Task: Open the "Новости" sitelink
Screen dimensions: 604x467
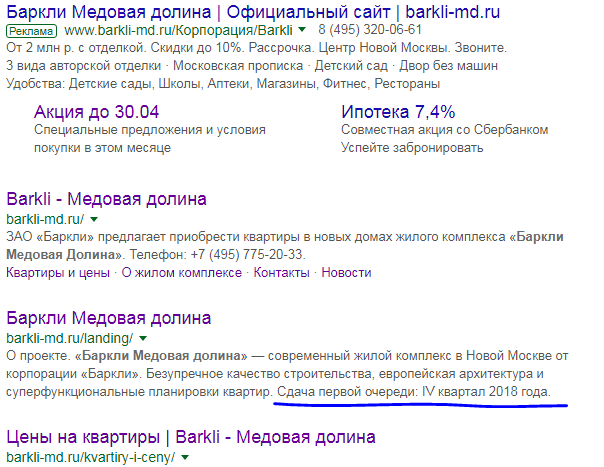Action: (346, 273)
